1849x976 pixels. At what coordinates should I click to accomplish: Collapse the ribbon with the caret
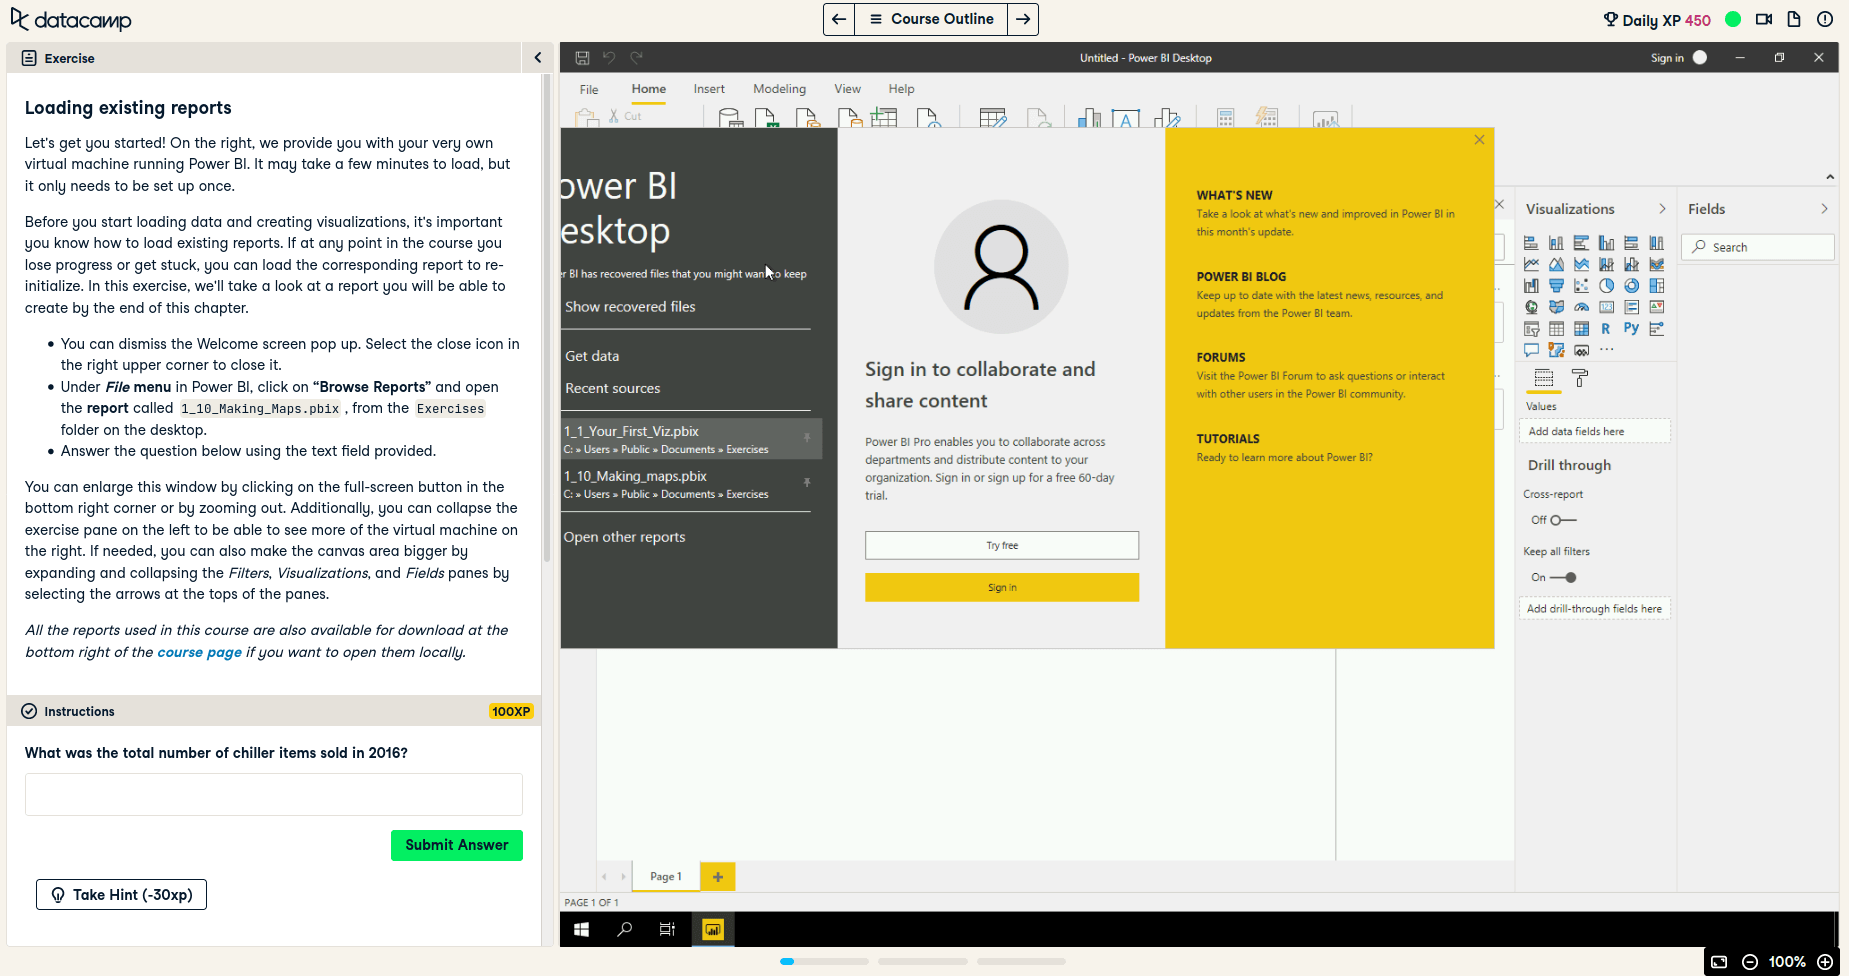1830,177
